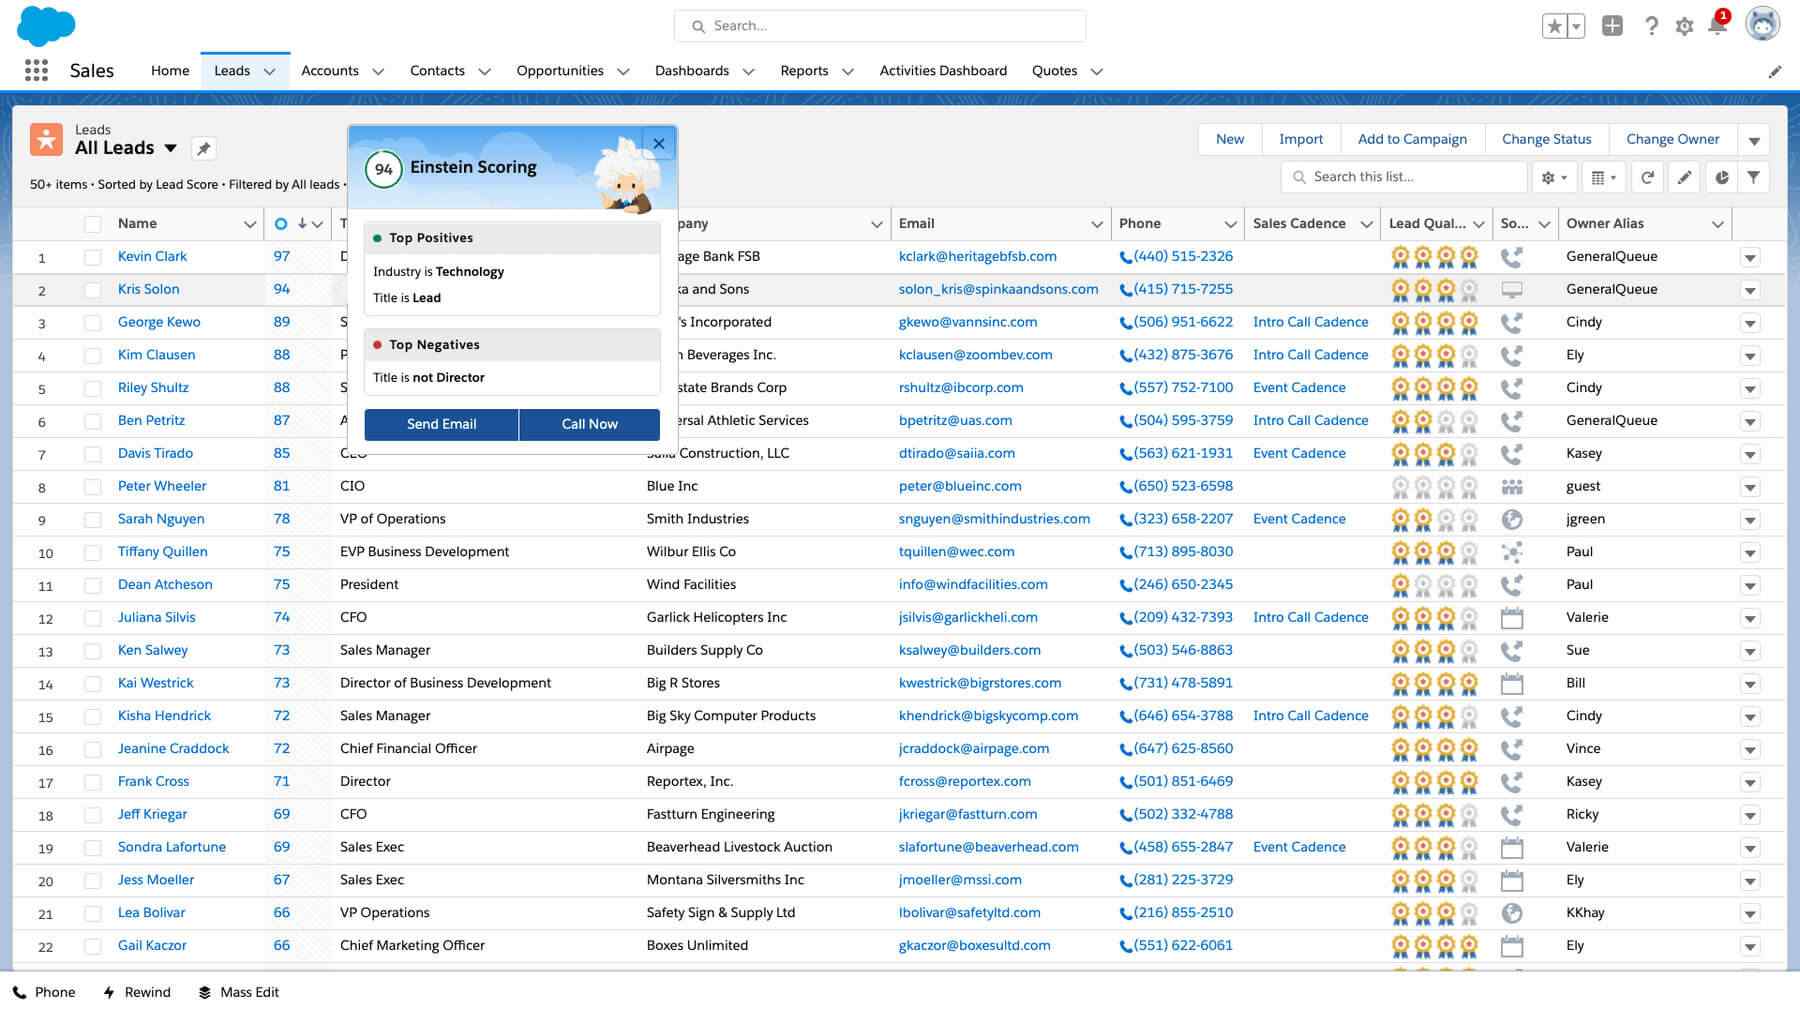1800x1012 pixels.
Task: Open the Name column header menu
Action: click(249, 224)
